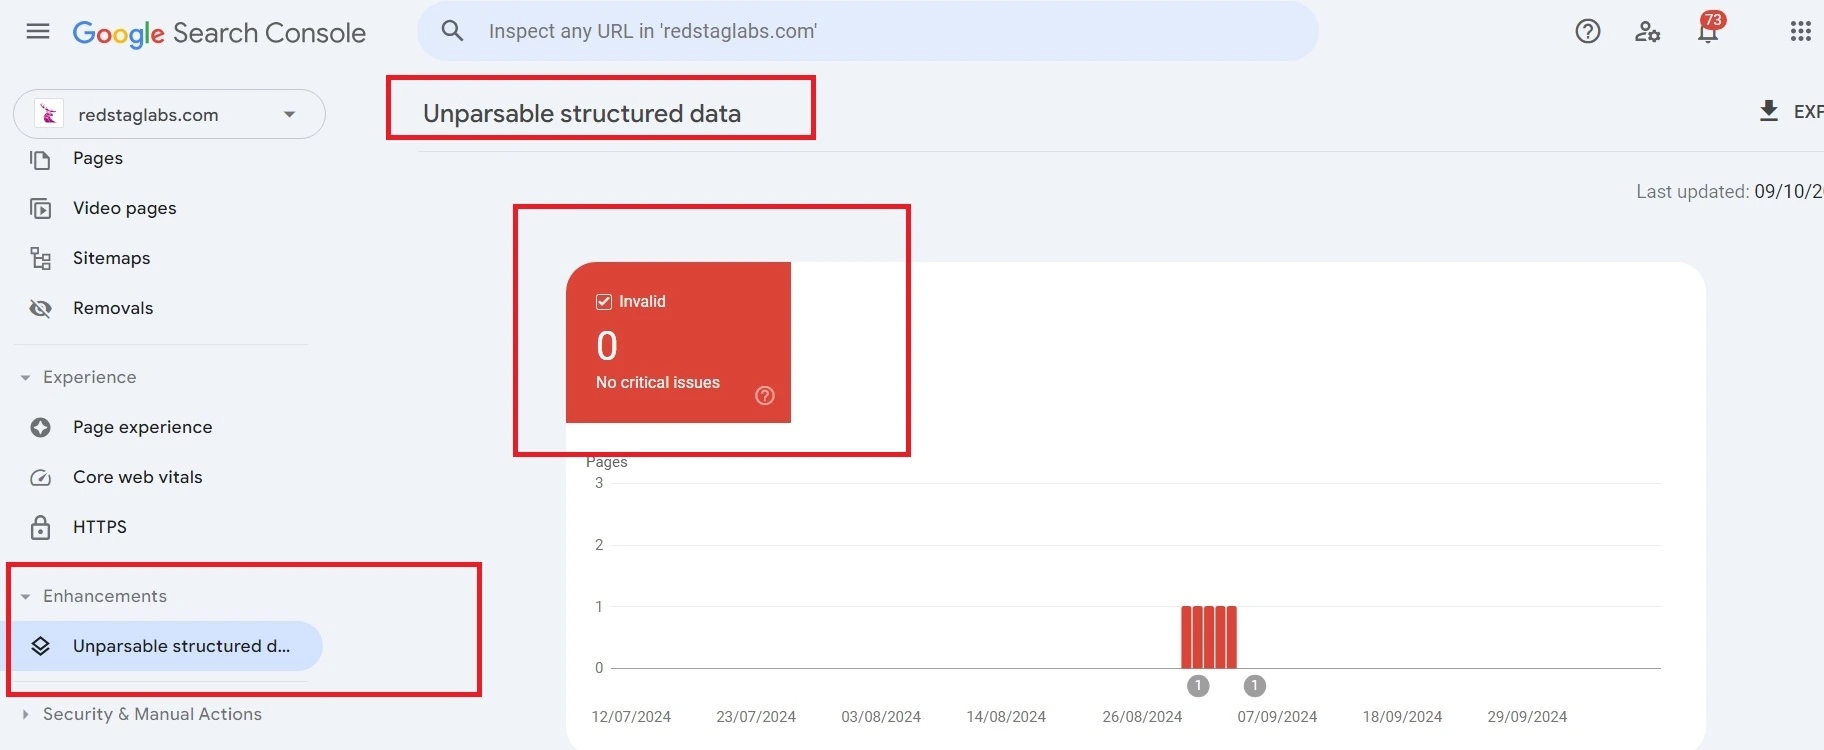
Task: Open the user settings icon
Action: 1647,32
